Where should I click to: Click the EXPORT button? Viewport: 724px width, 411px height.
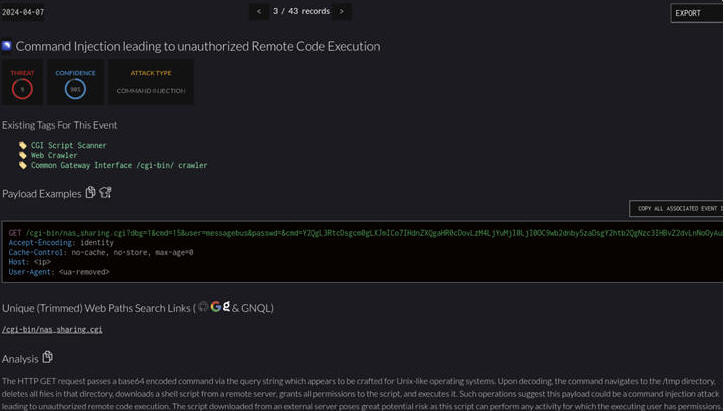[x=697, y=13]
